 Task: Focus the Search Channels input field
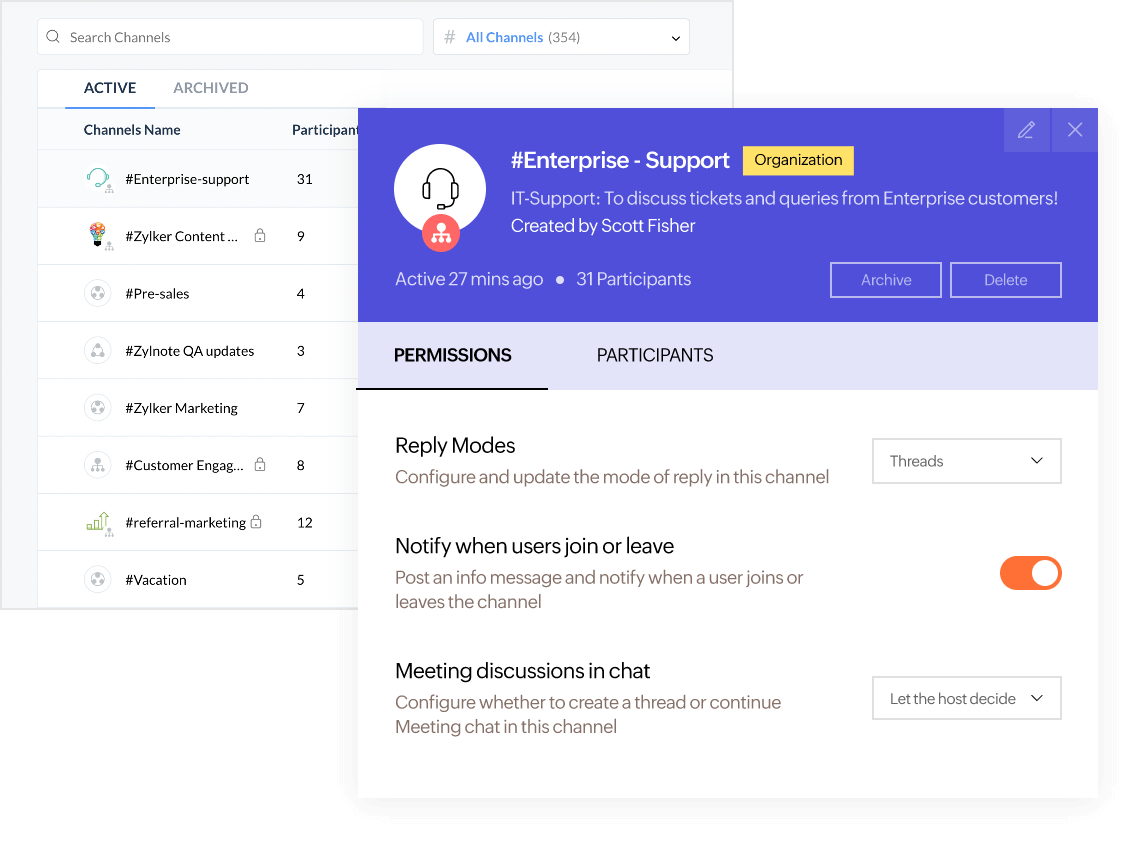[x=240, y=38]
